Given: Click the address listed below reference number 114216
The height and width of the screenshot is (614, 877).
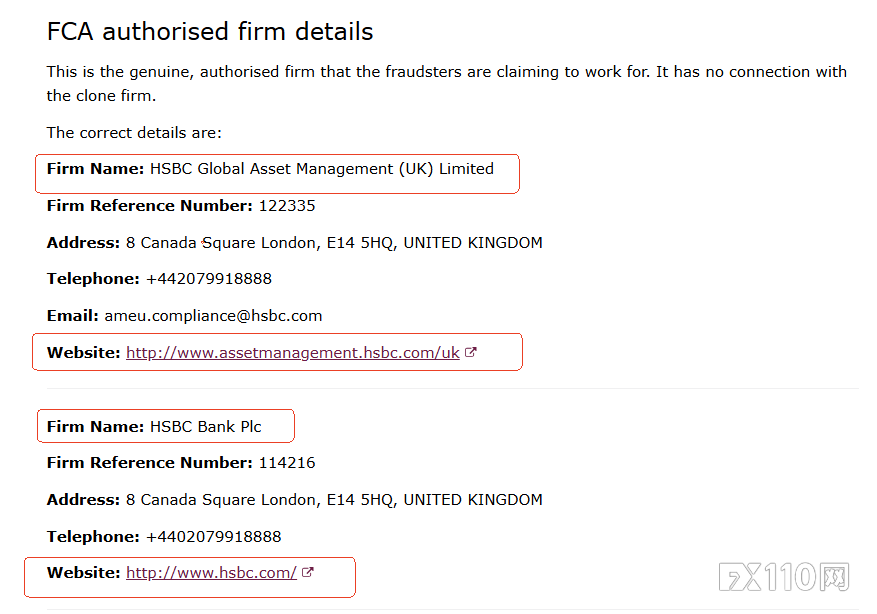Looking at the screenshot, I should (x=334, y=500).
